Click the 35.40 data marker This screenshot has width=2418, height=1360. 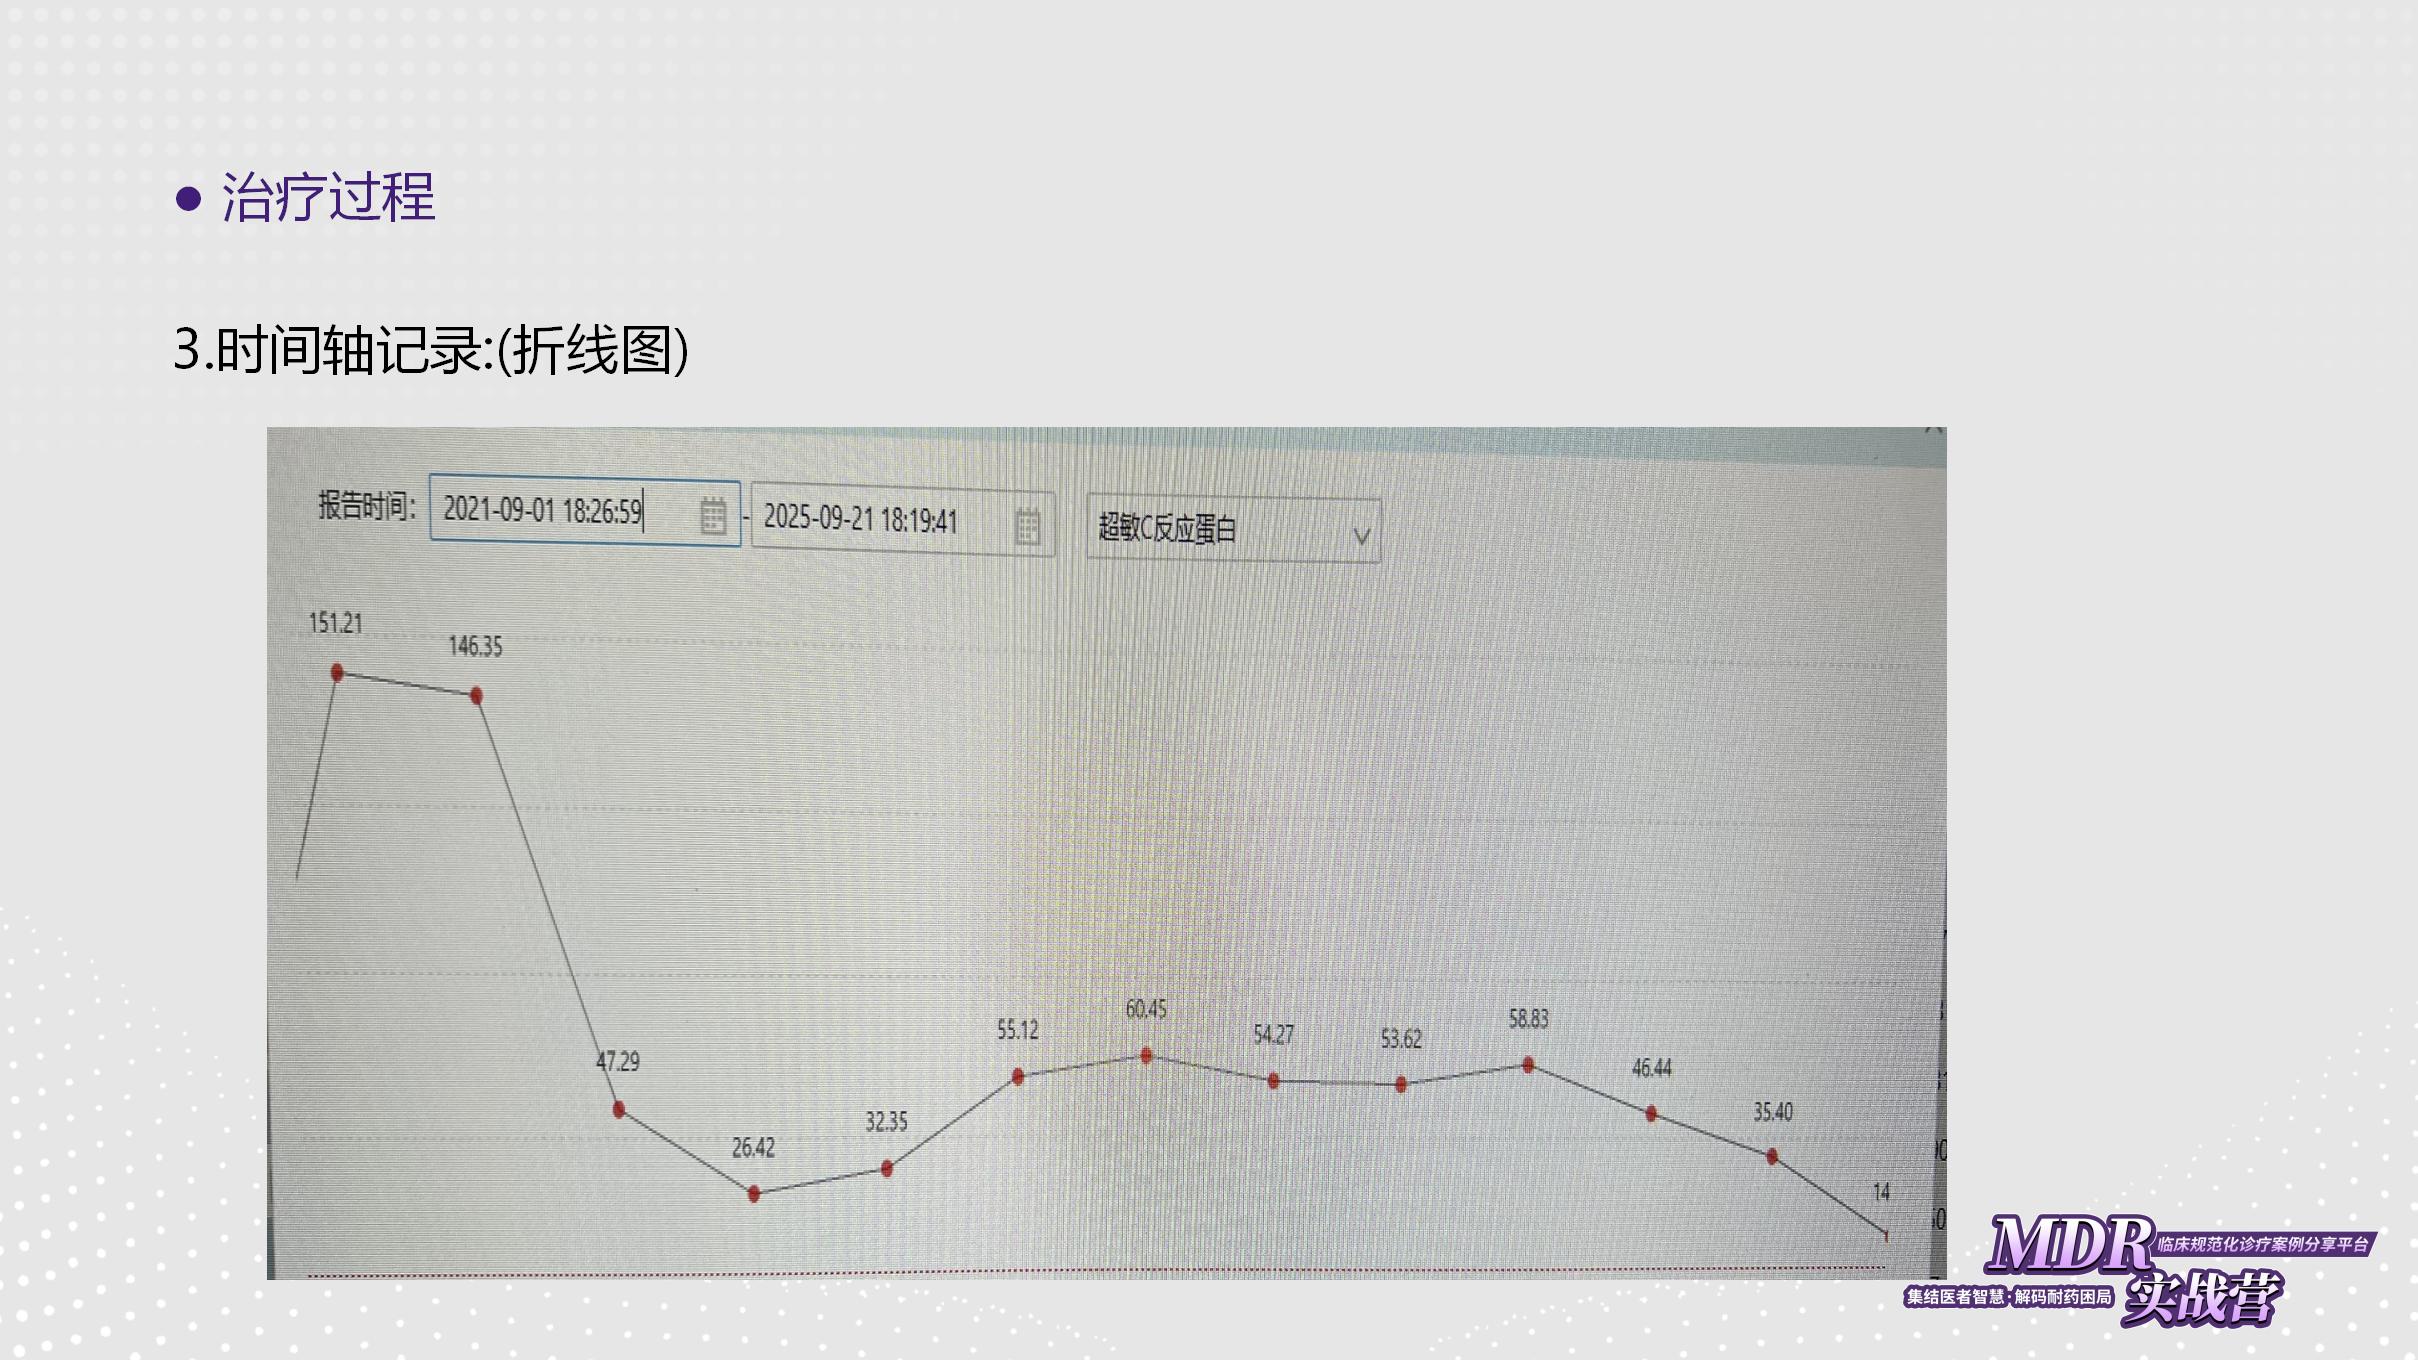pyautogui.click(x=1772, y=1156)
